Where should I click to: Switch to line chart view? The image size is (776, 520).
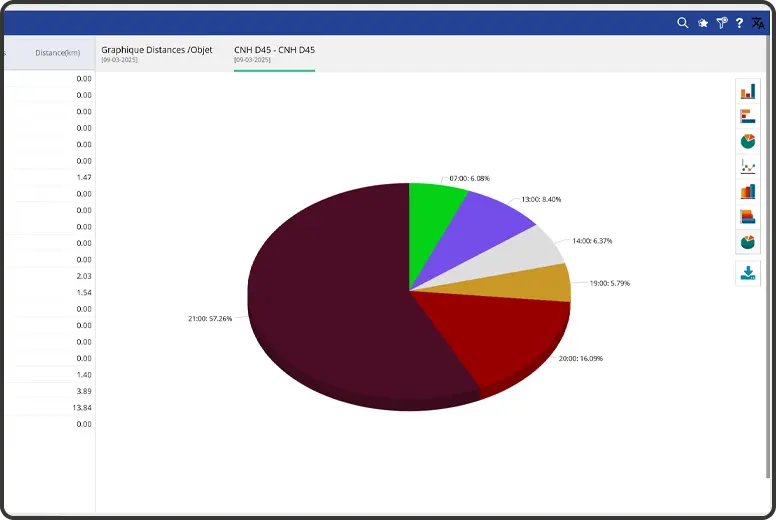(748, 166)
